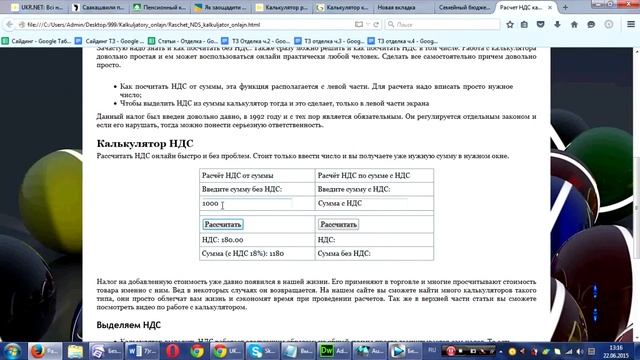This screenshot has height=360, width=640.
Task: Open a new tab with plus button
Action: 565,7
